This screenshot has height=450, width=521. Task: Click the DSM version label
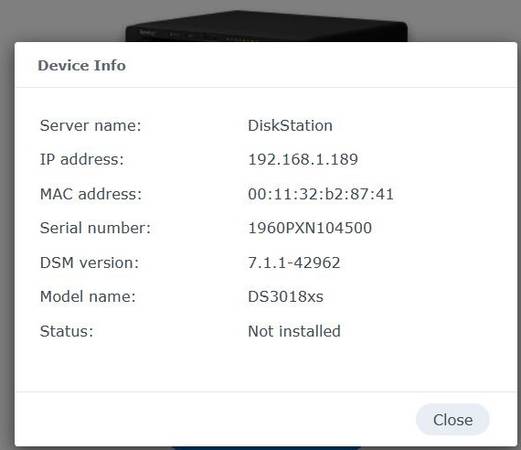[89, 263]
